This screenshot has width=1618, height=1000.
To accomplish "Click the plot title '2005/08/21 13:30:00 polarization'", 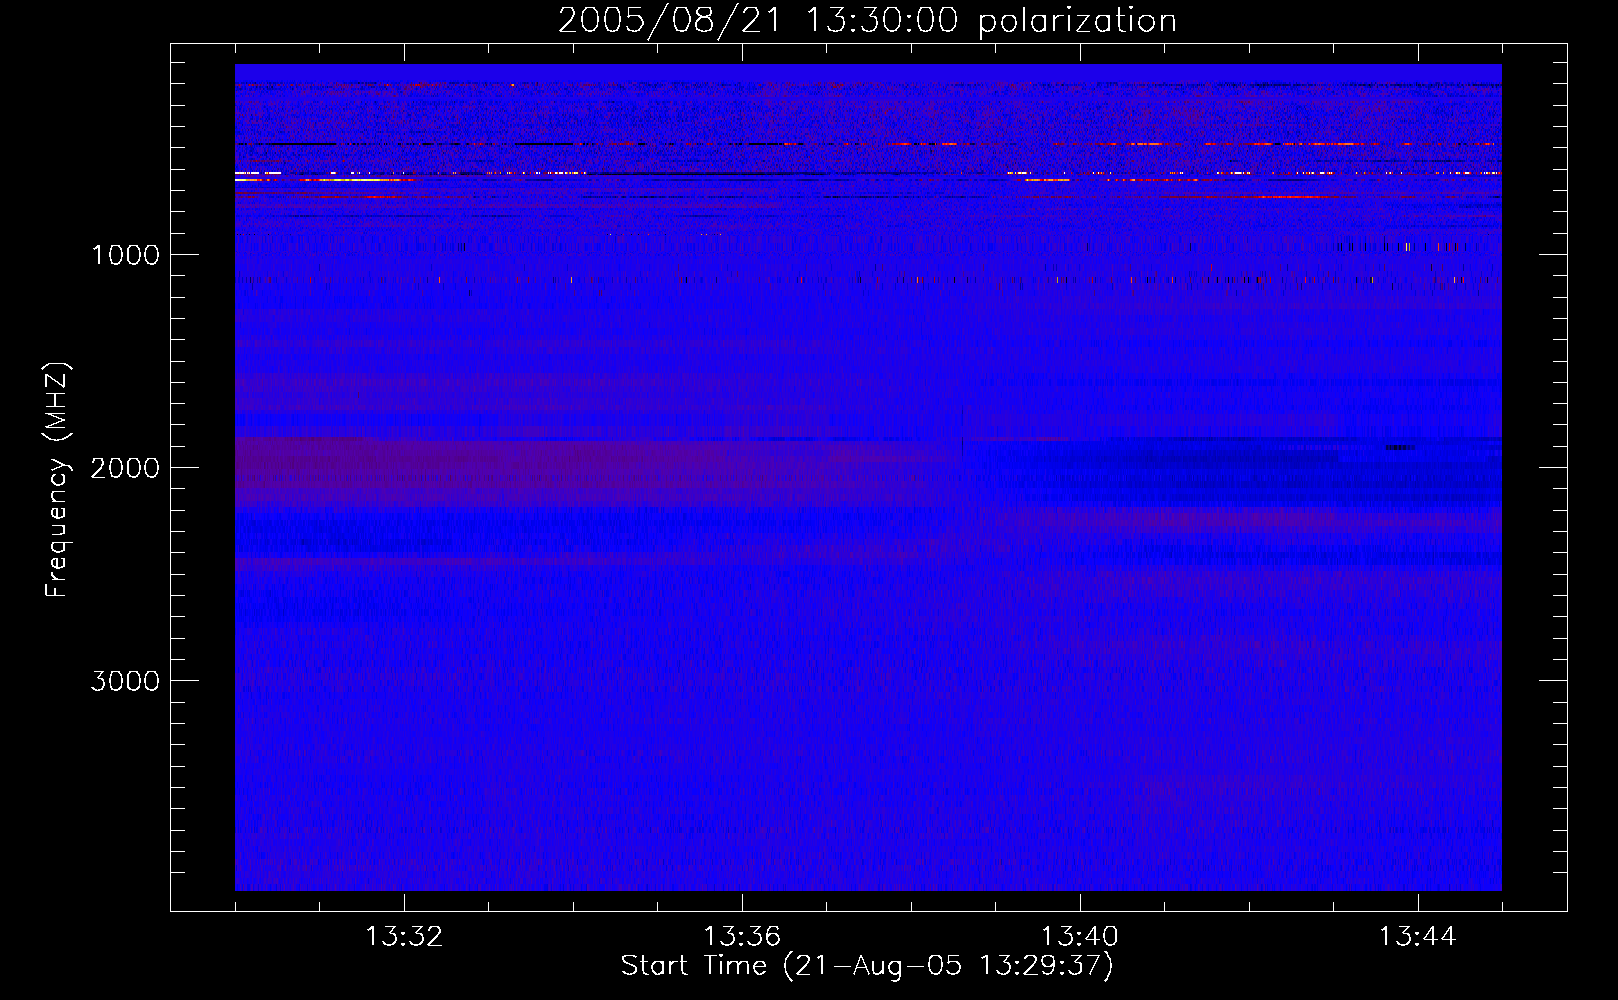I will pyautogui.click(x=867, y=21).
